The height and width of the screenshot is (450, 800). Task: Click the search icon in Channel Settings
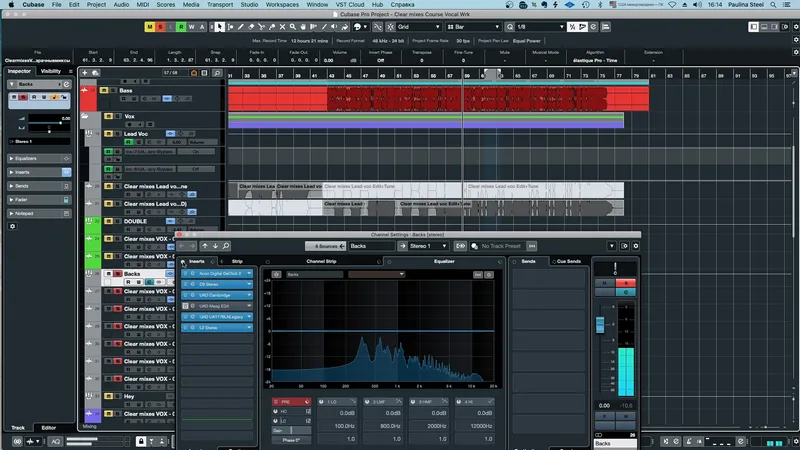[226, 246]
